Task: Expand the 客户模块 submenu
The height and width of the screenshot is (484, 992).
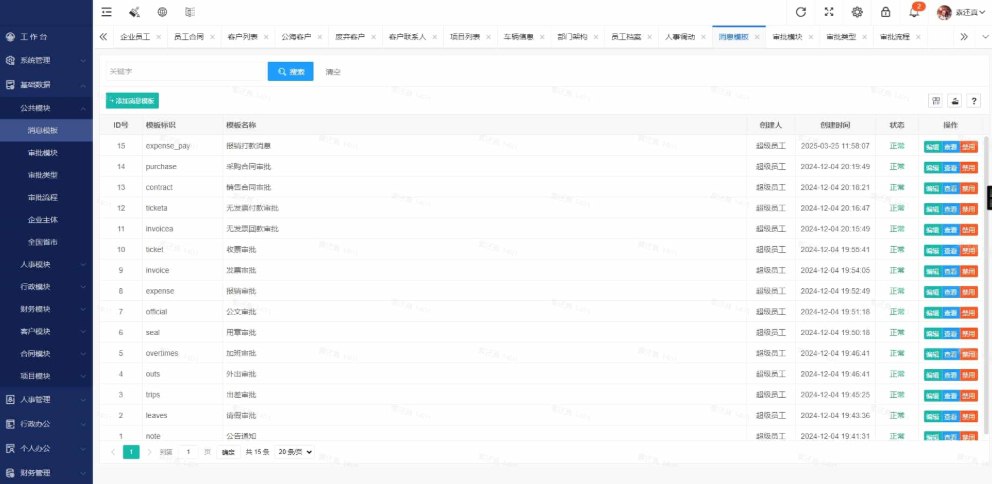Action: (x=46, y=332)
